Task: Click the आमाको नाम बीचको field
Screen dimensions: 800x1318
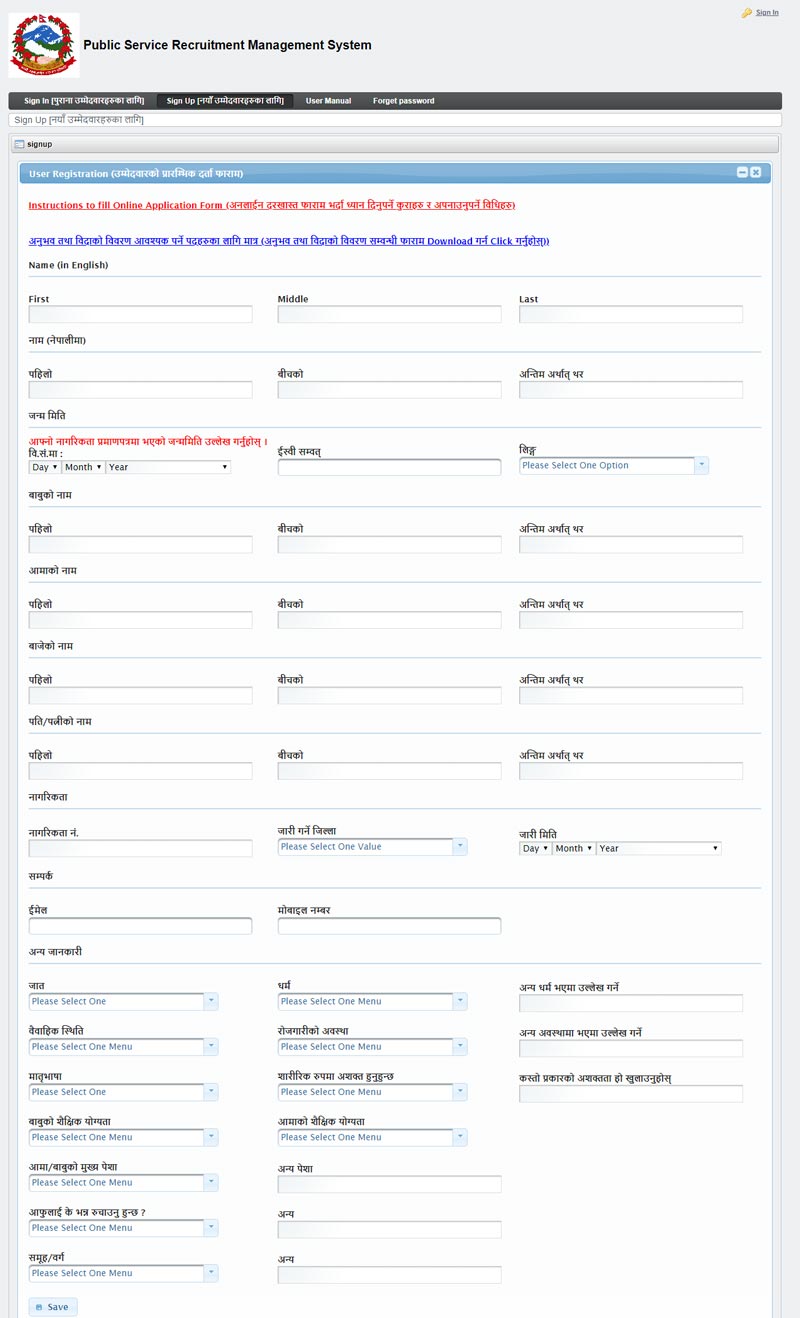Action: point(390,620)
